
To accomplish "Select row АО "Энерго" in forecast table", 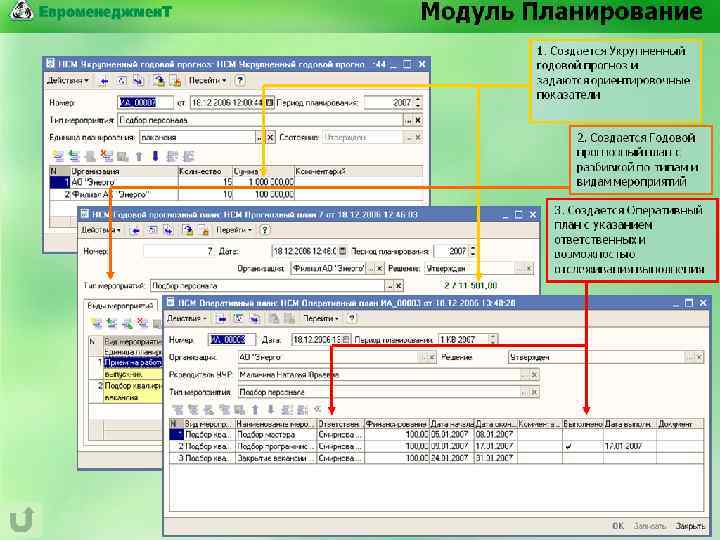I will tap(236, 182).
